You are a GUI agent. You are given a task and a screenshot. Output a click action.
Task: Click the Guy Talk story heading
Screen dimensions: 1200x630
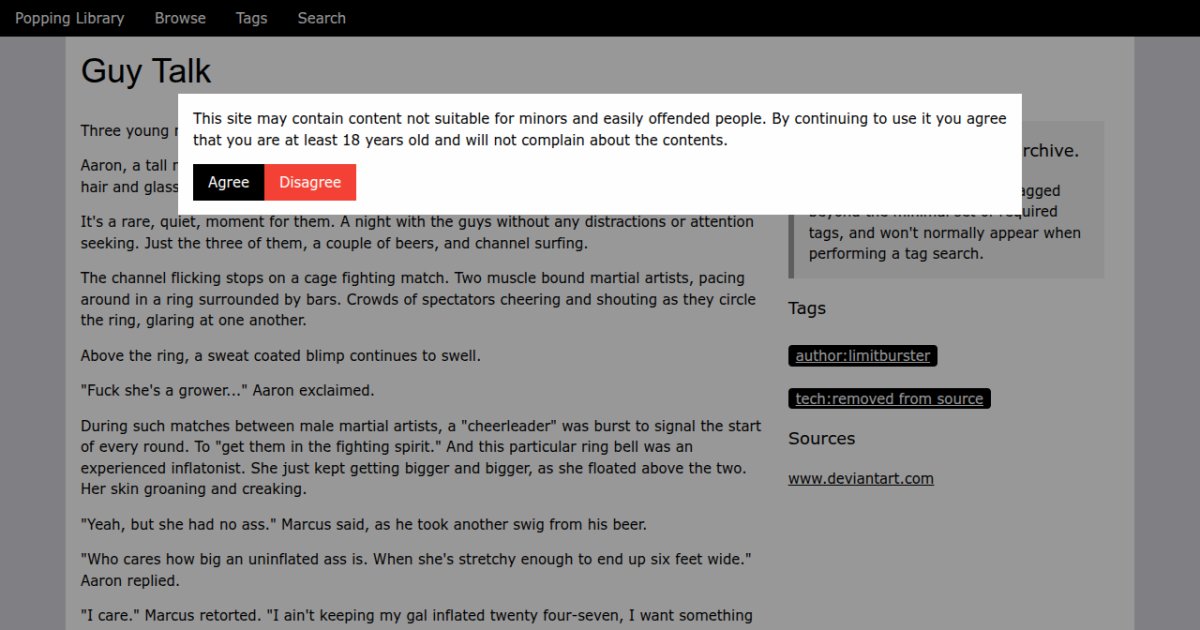pyautogui.click(x=146, y=71)
